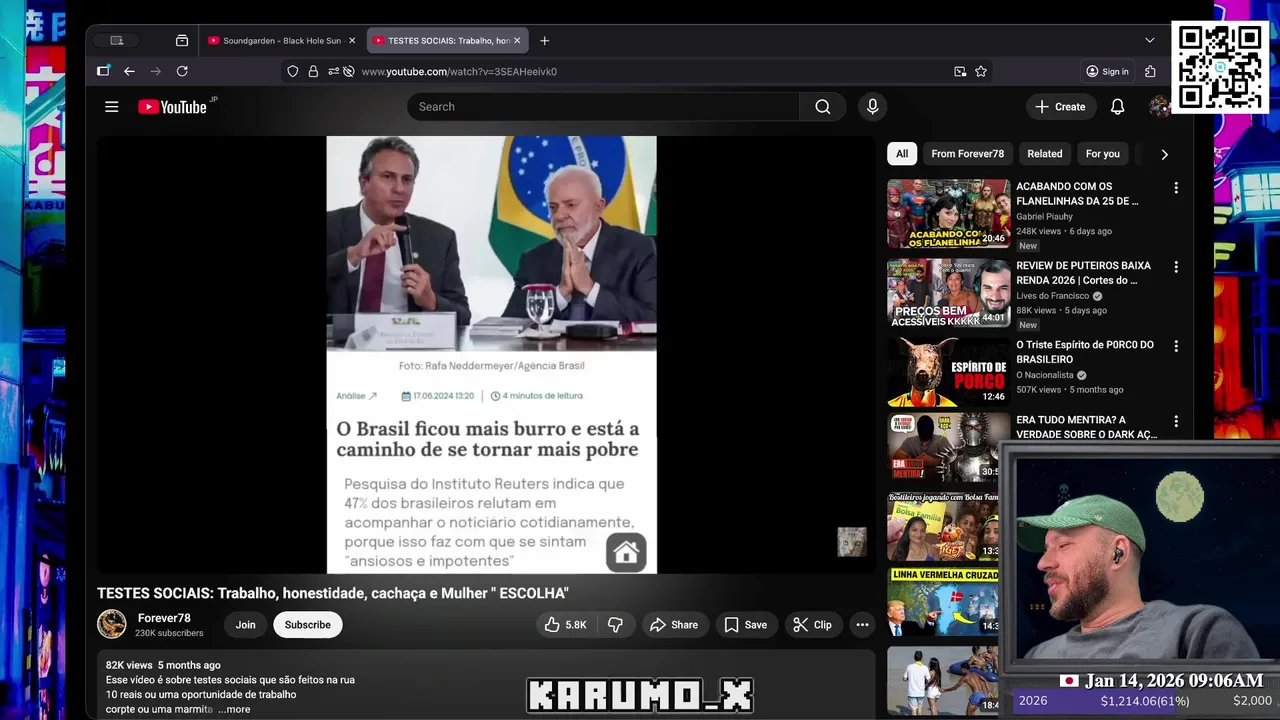Open ACABANDO COM OS FLANELINHAS thumbnail

tap(949, 213)
